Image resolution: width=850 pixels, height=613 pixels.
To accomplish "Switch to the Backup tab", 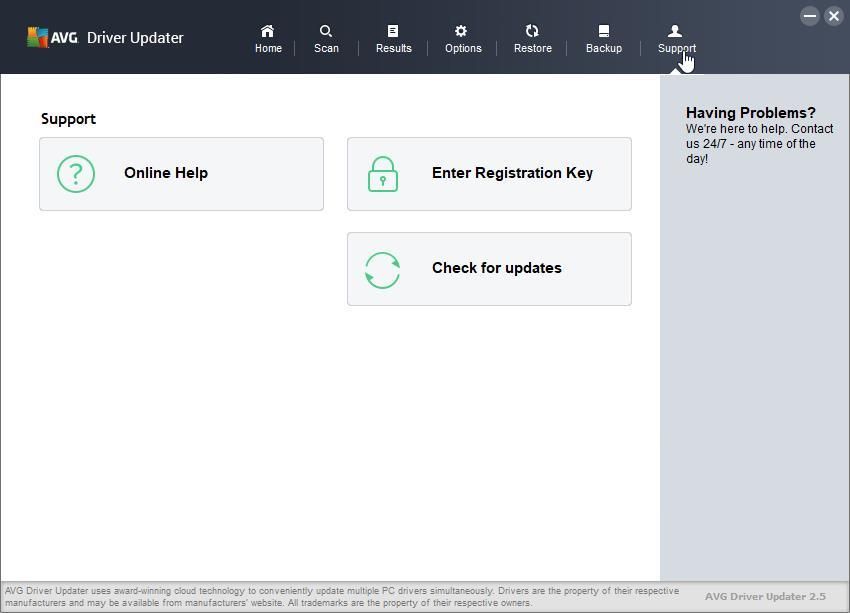I will coord(603,39).
